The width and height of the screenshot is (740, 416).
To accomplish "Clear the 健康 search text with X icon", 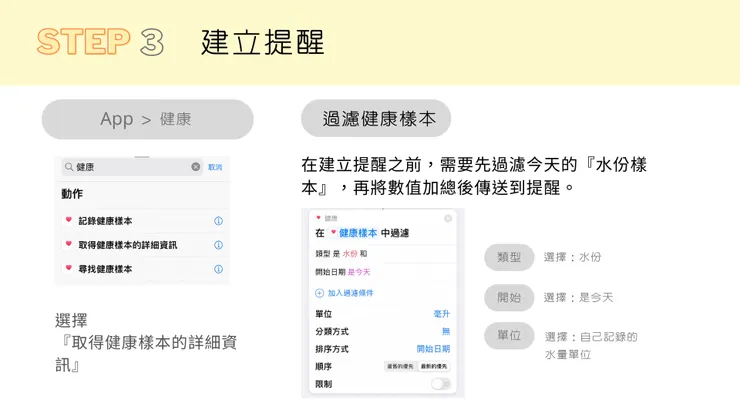I will (196, 167).
